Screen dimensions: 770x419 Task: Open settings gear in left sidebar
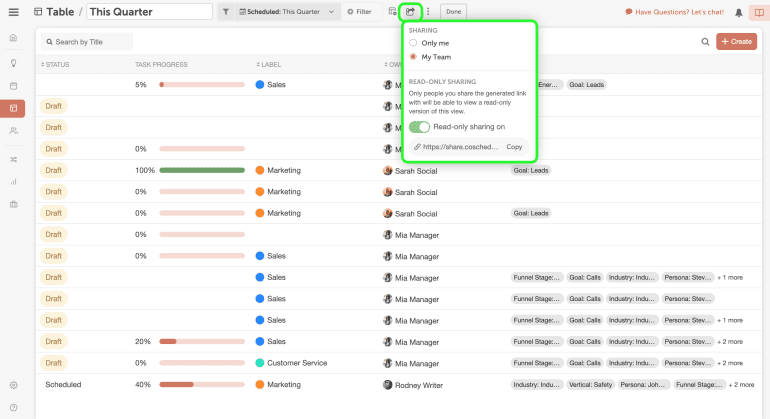click(x=13, y=384)
